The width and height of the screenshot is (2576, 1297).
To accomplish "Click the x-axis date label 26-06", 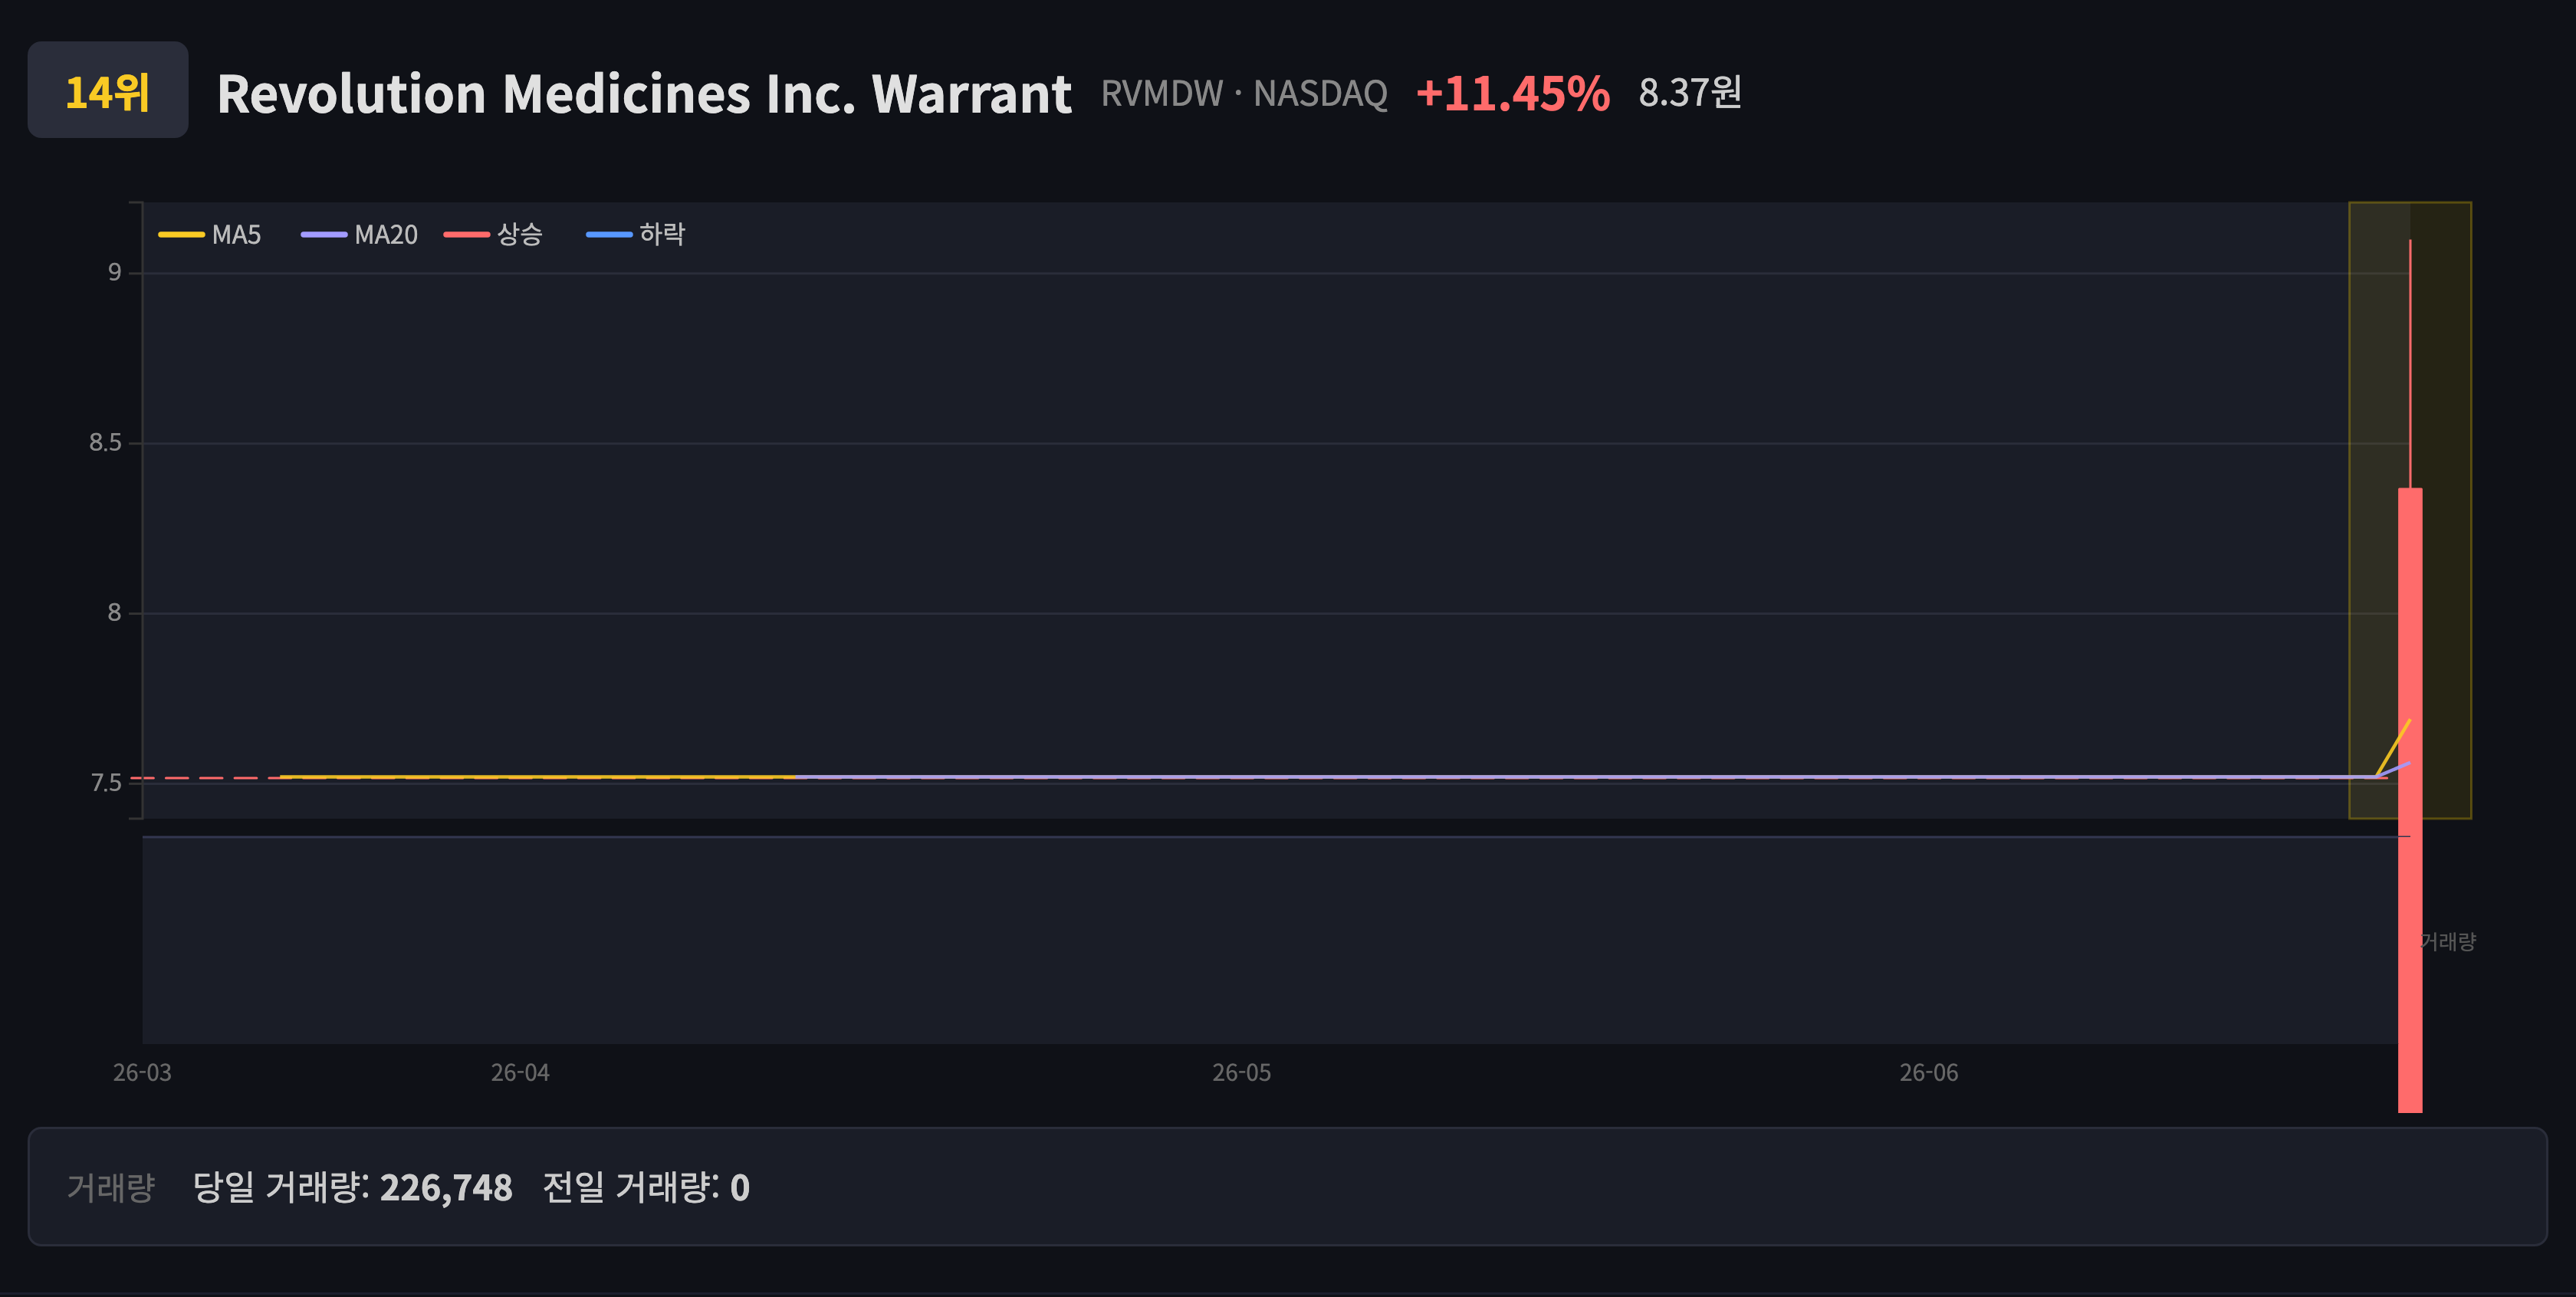I will click(x=1929, y=1073).
